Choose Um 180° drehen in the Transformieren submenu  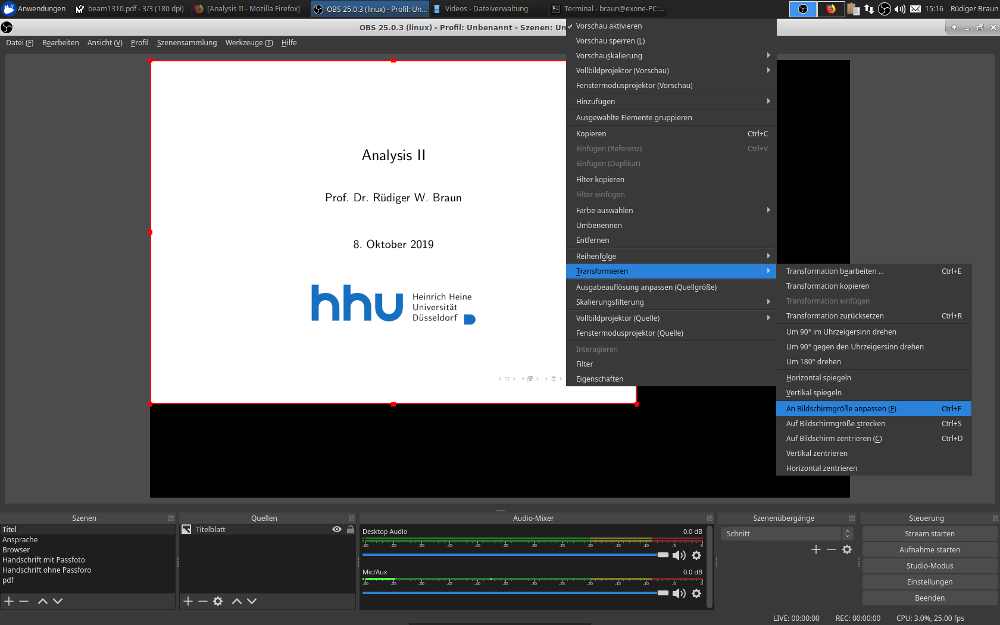874,362
